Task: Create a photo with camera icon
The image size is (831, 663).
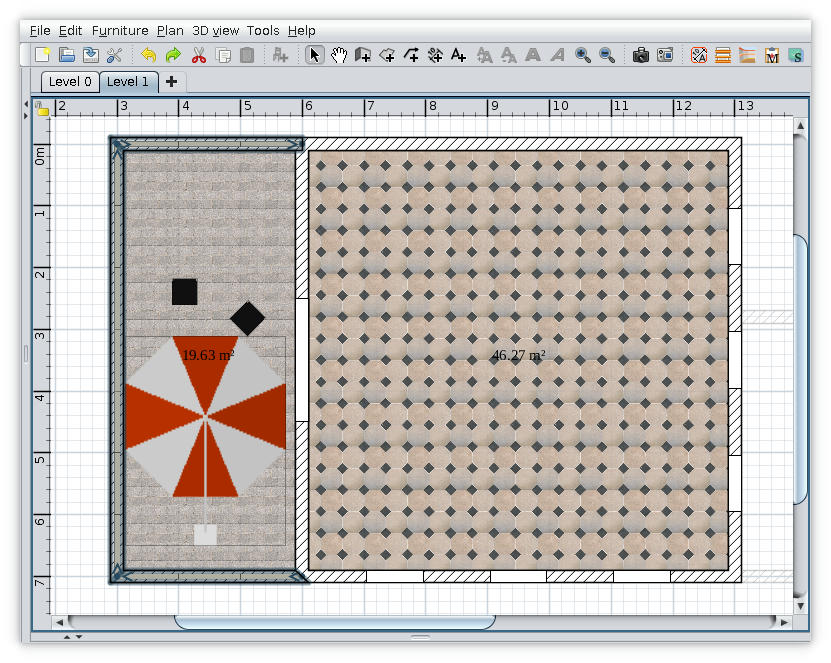Action: click(x=641, y=55)
